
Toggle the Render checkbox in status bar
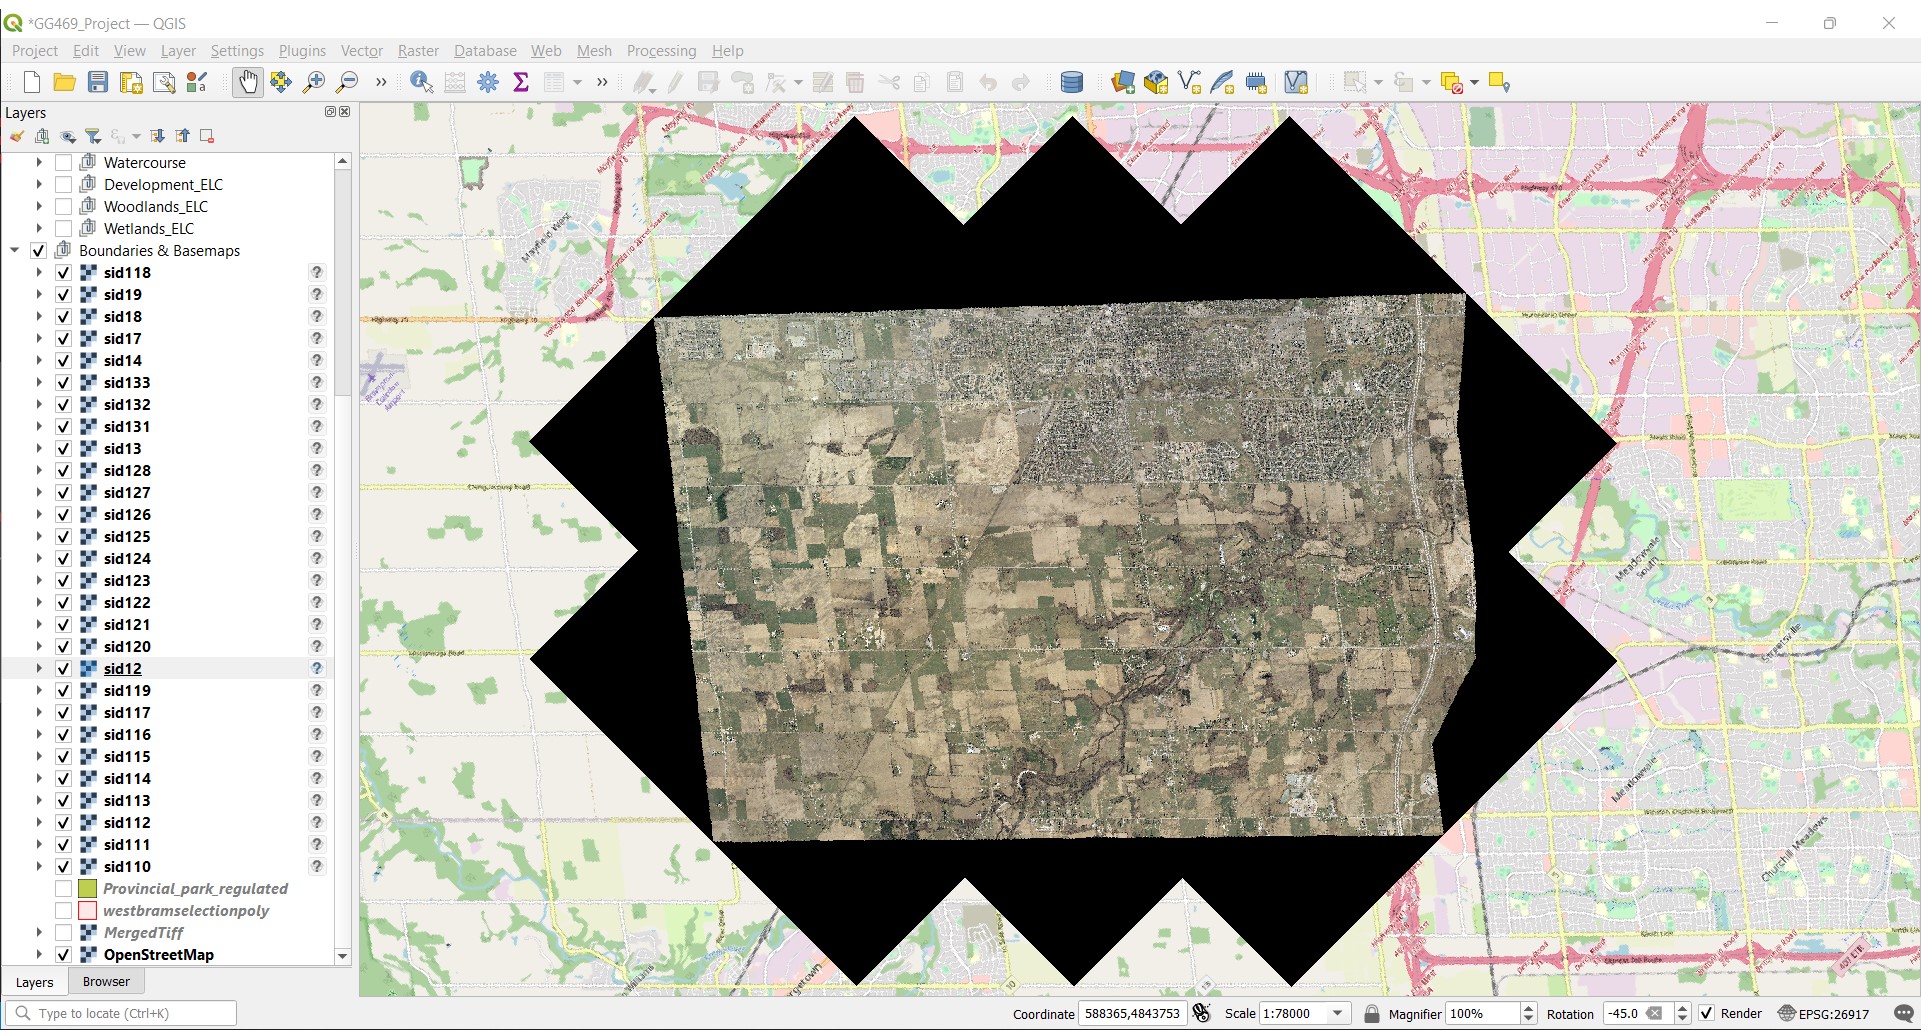1706,1013
